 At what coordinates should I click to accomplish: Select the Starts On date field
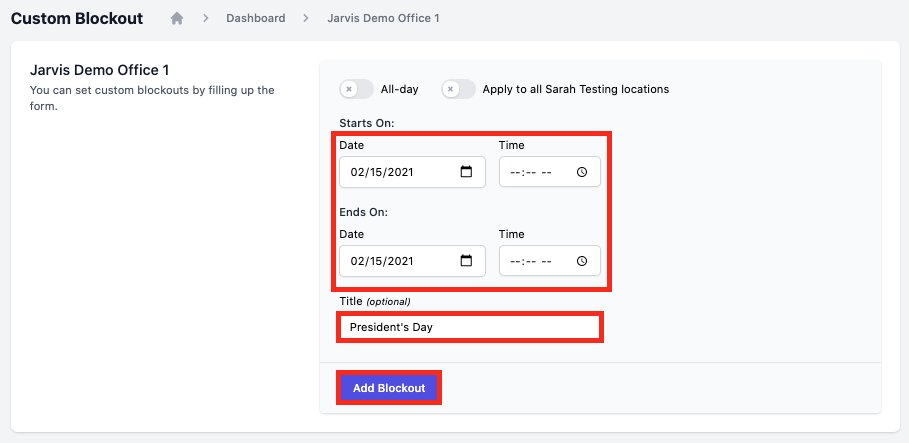point(412,172)
